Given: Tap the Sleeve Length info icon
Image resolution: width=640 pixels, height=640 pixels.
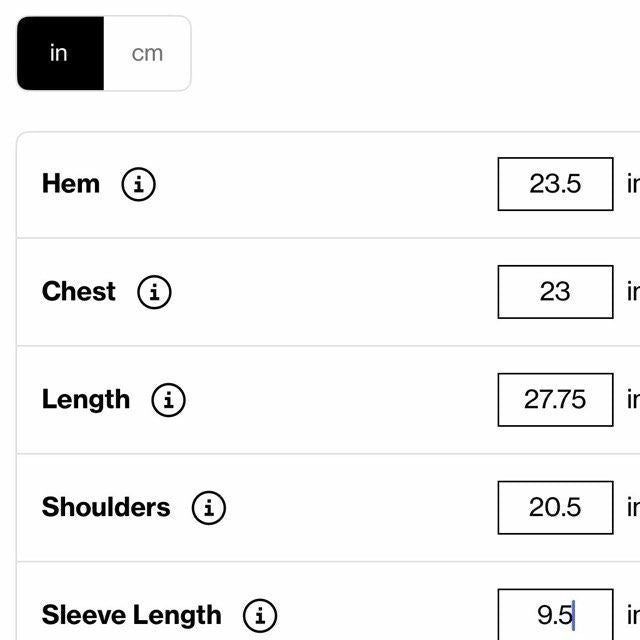Looking at the screenshot, I should 259,615.
